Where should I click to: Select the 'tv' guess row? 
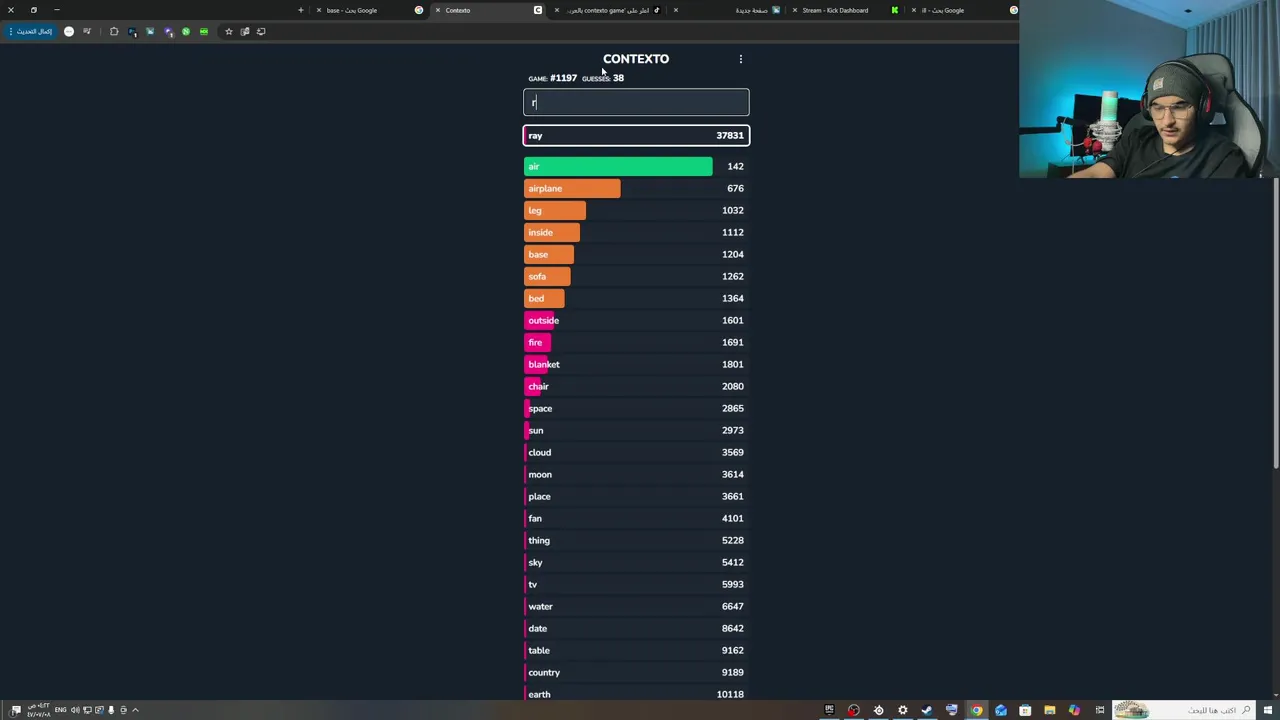coord(636,584)
